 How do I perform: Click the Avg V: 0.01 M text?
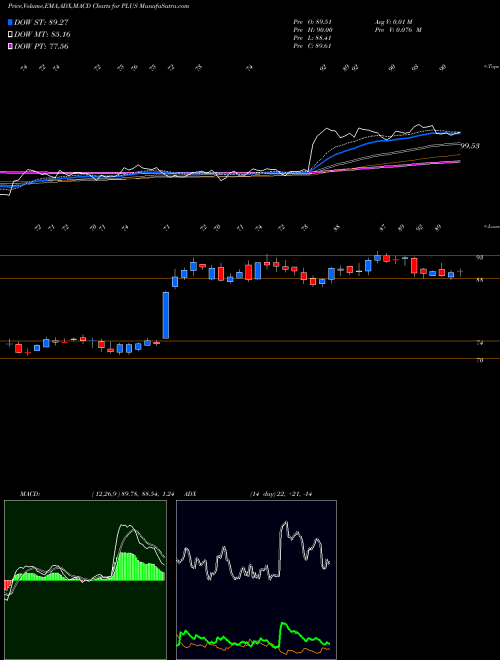[x=395, y=22]
